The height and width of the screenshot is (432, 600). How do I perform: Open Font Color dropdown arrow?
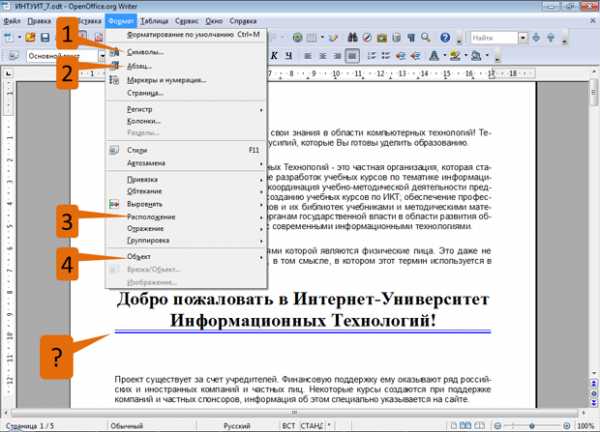(444, 56)
